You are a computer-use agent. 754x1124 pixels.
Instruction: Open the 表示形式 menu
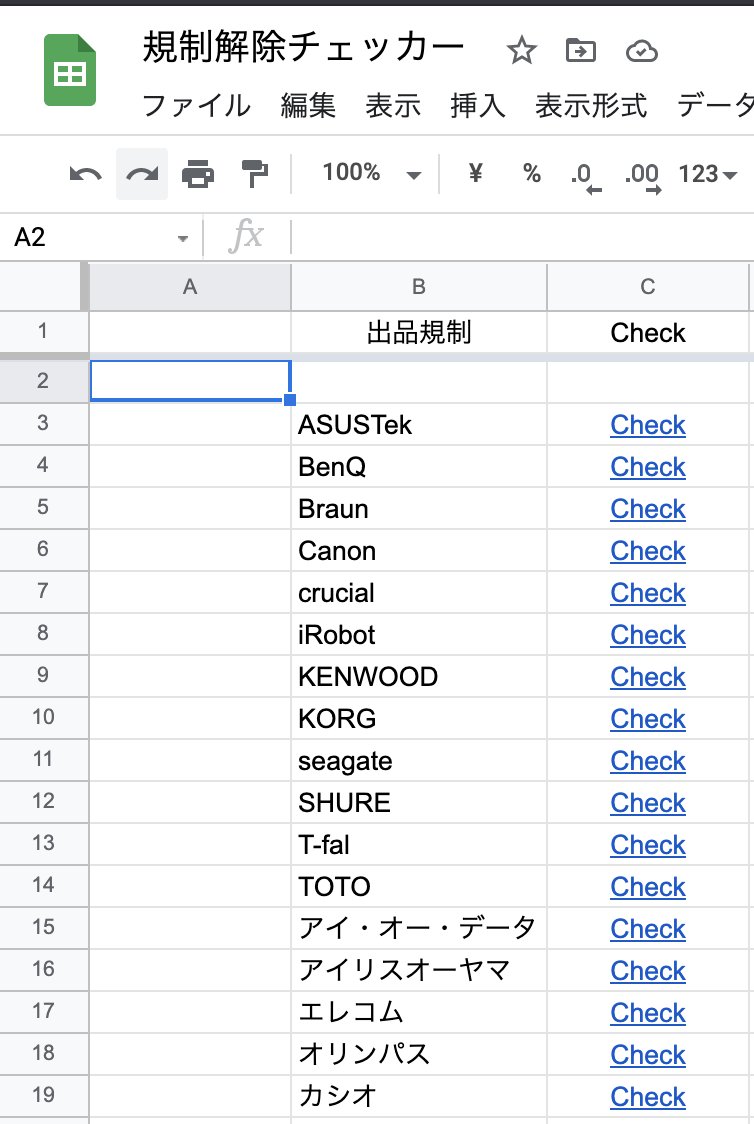pos(591,105)
